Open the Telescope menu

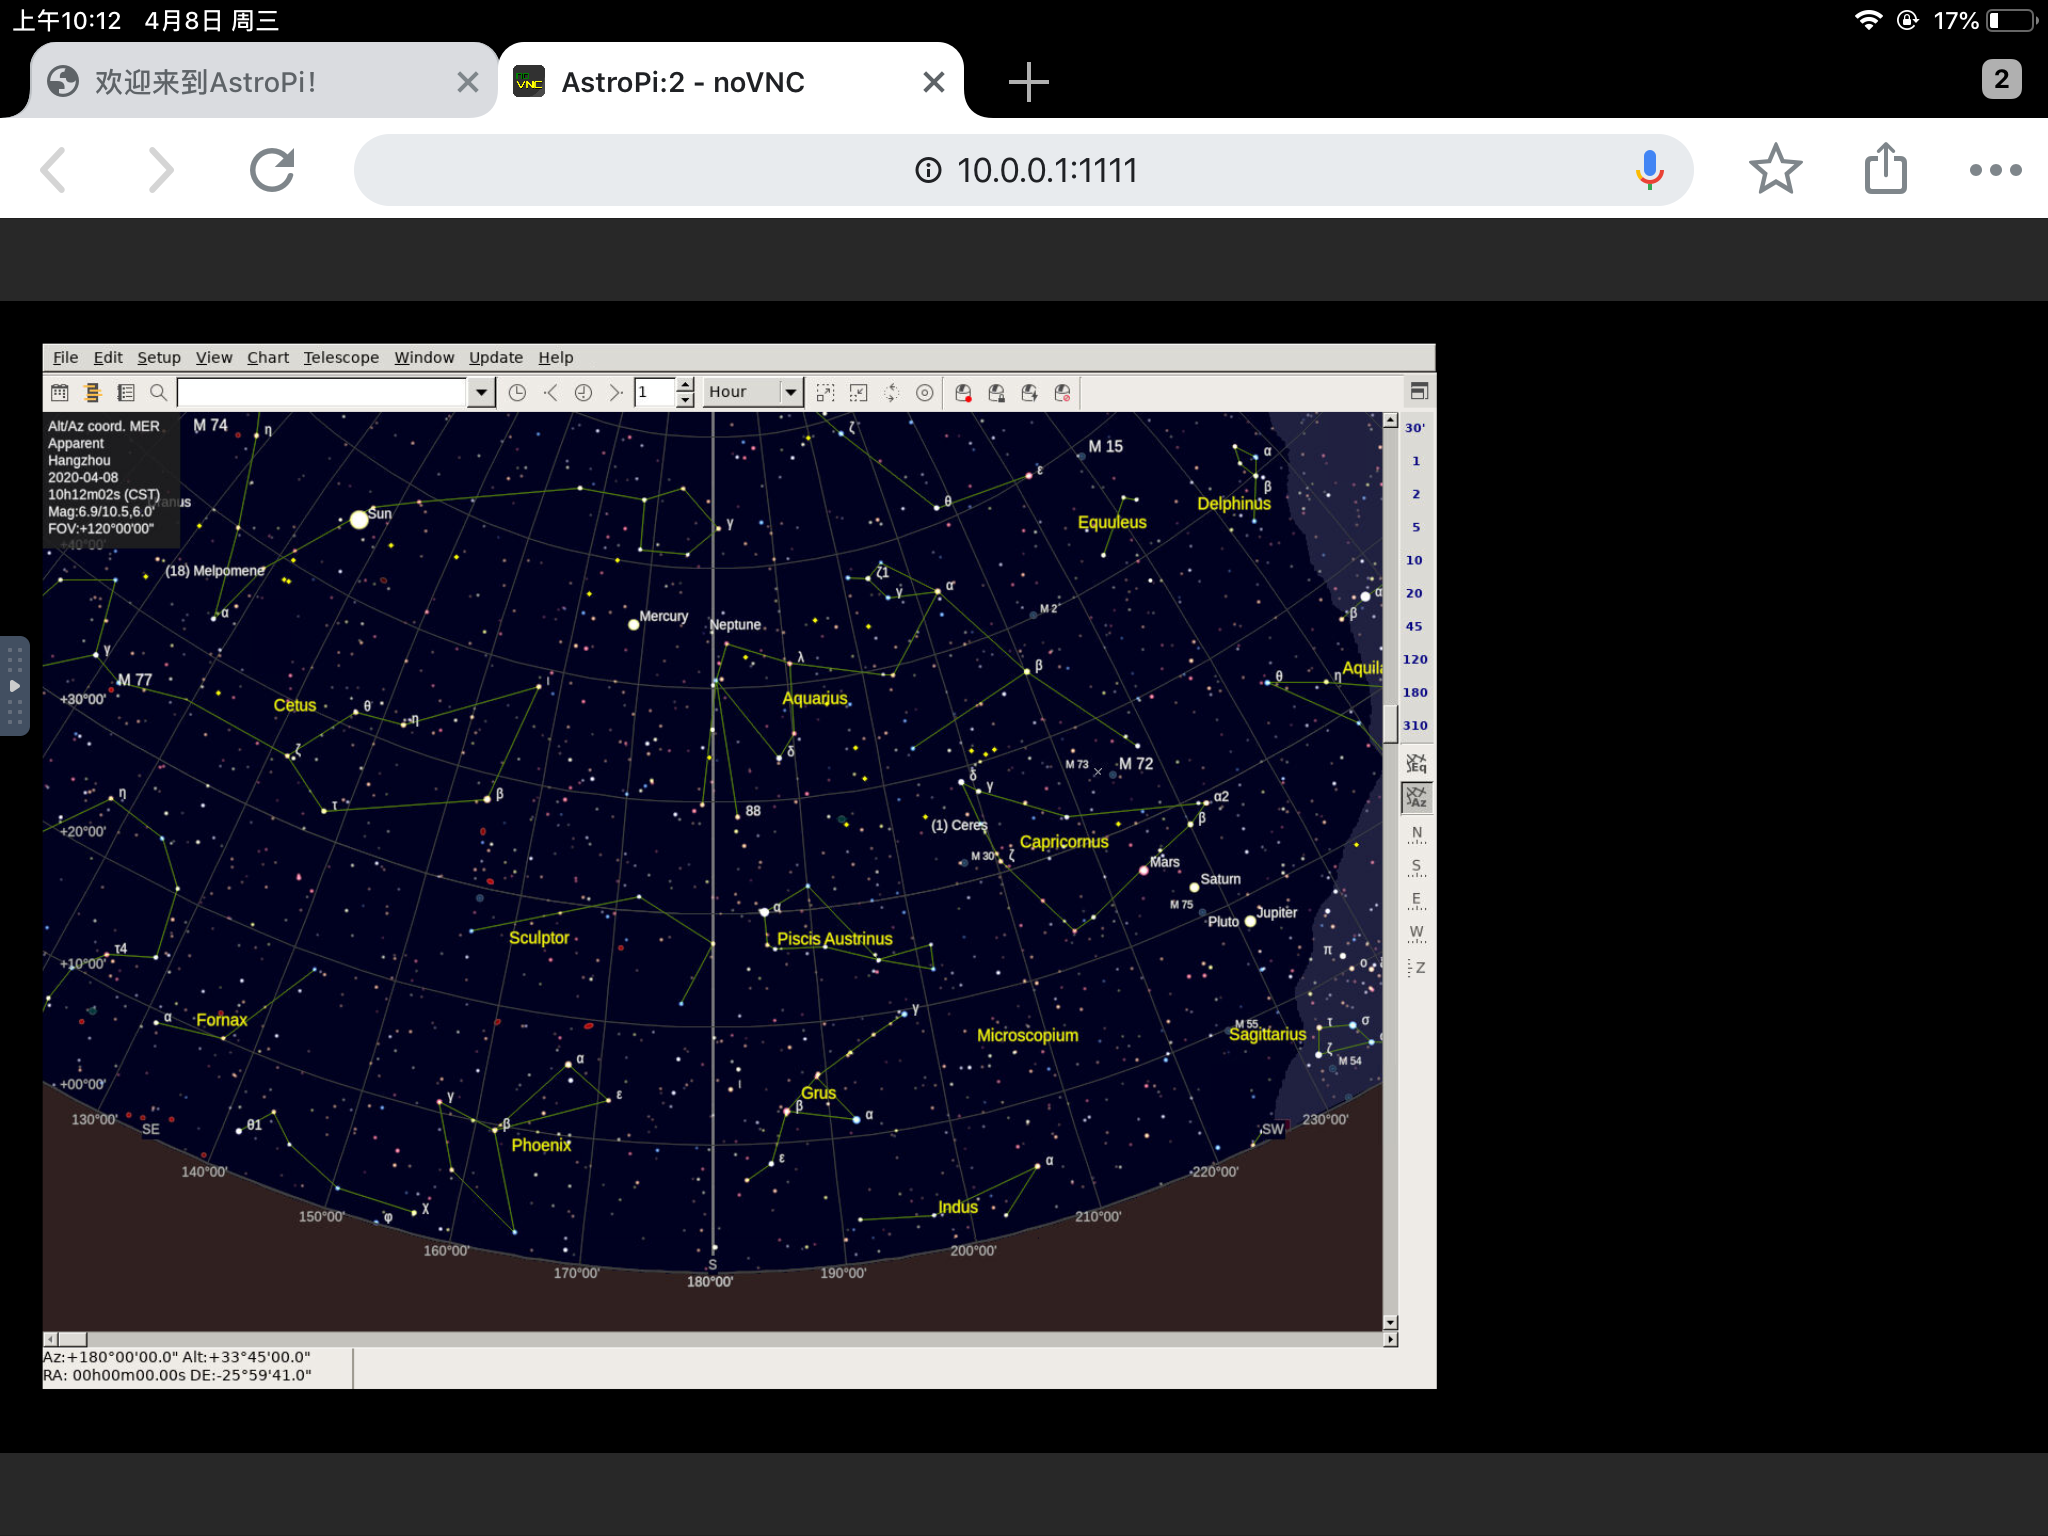tap(341, 358)
